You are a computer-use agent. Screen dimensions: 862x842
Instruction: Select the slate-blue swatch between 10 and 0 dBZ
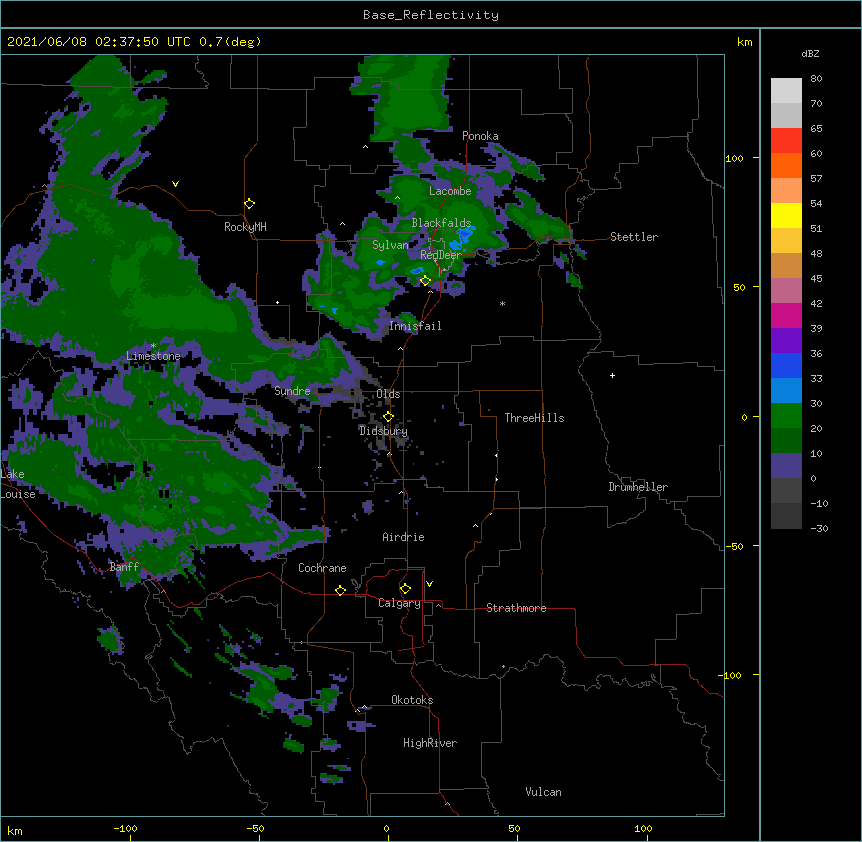[786, 466]
